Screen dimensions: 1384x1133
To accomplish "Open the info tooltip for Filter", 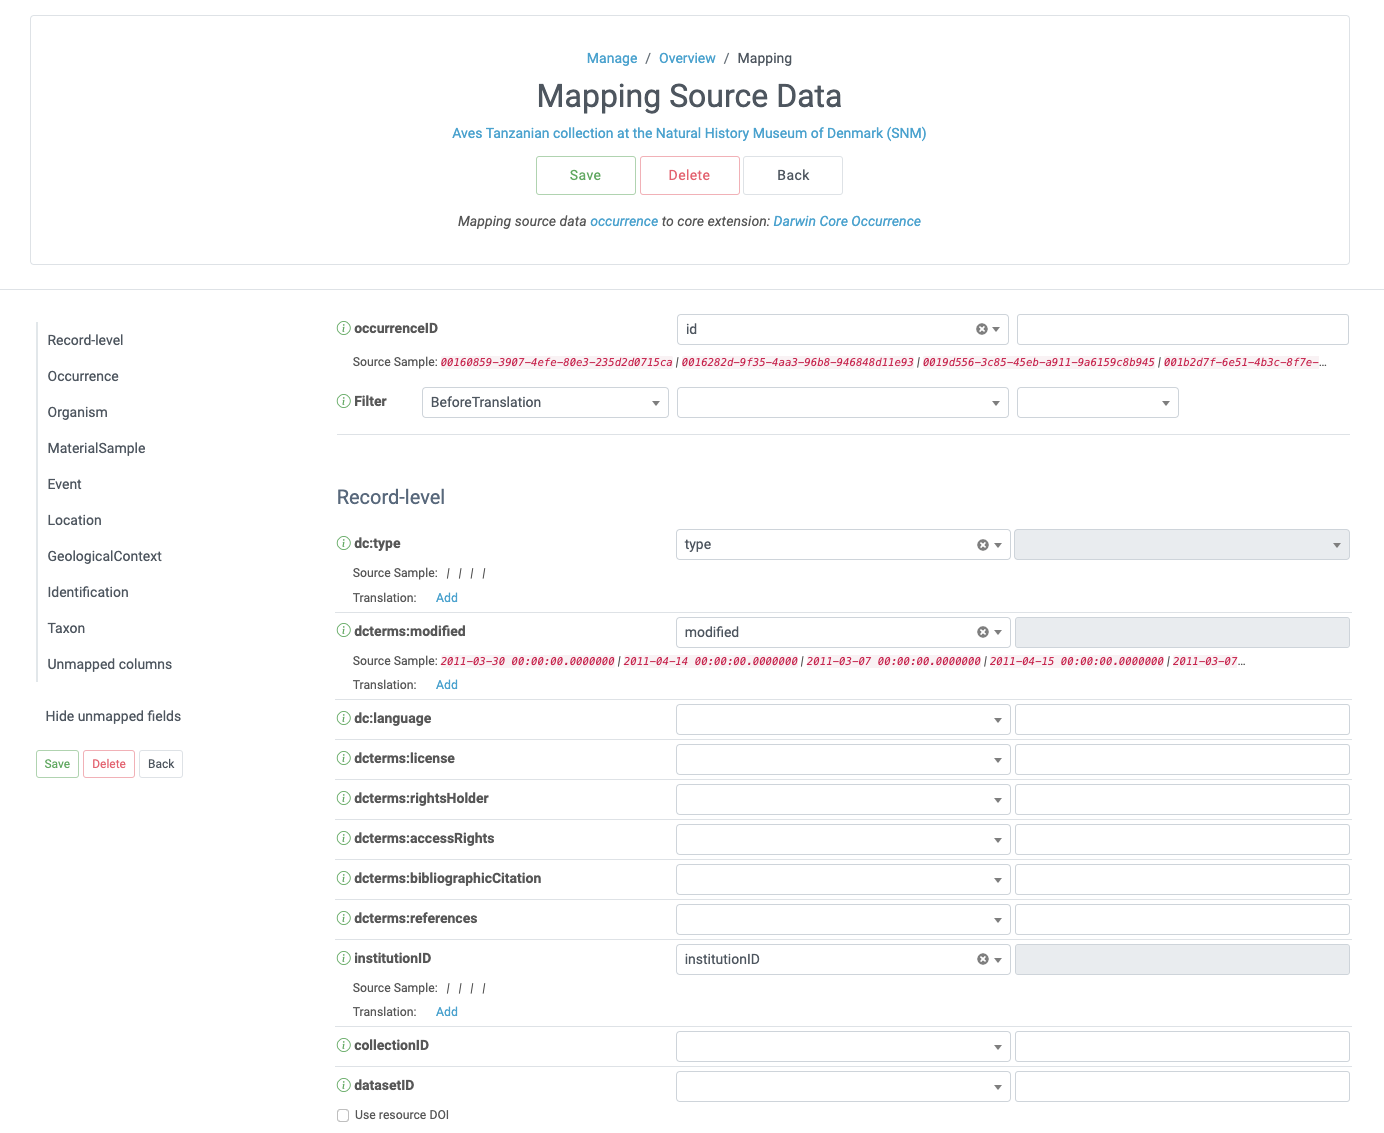I will [342, 400].
